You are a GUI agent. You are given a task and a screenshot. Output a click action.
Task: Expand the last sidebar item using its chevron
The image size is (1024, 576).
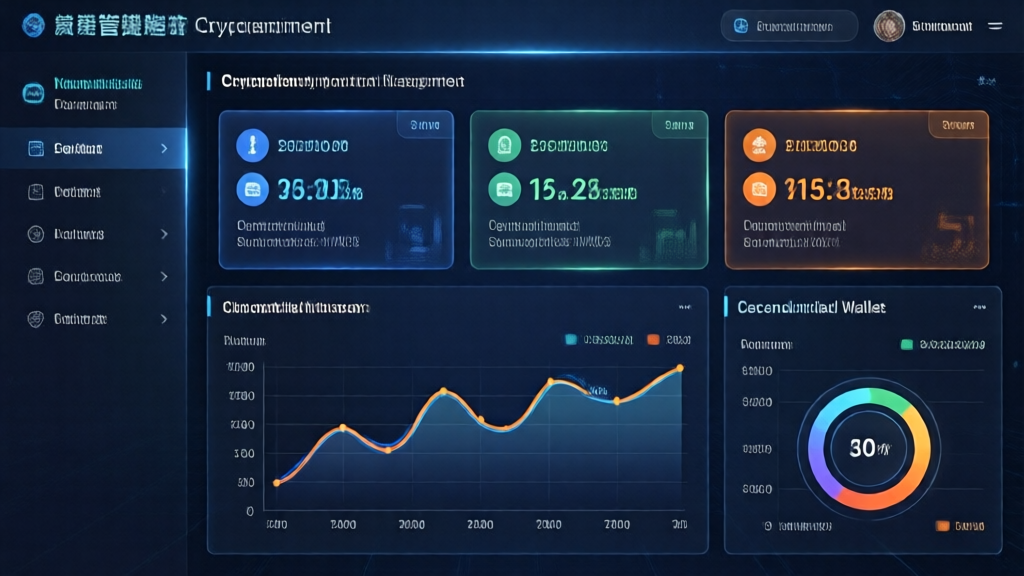click(x=164, y=319)
